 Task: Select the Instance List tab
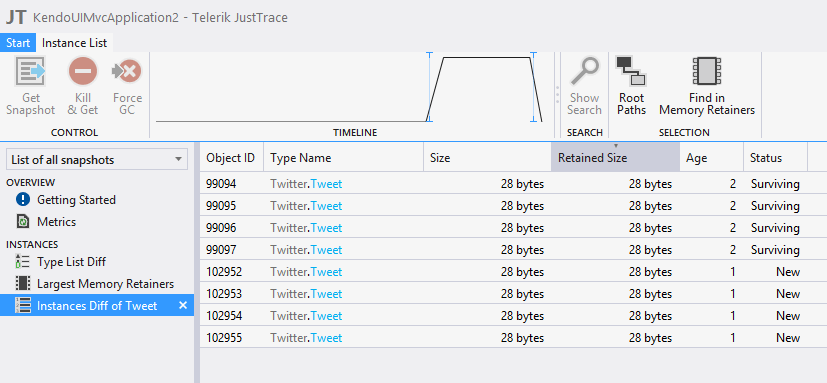(x=74, y=43)
